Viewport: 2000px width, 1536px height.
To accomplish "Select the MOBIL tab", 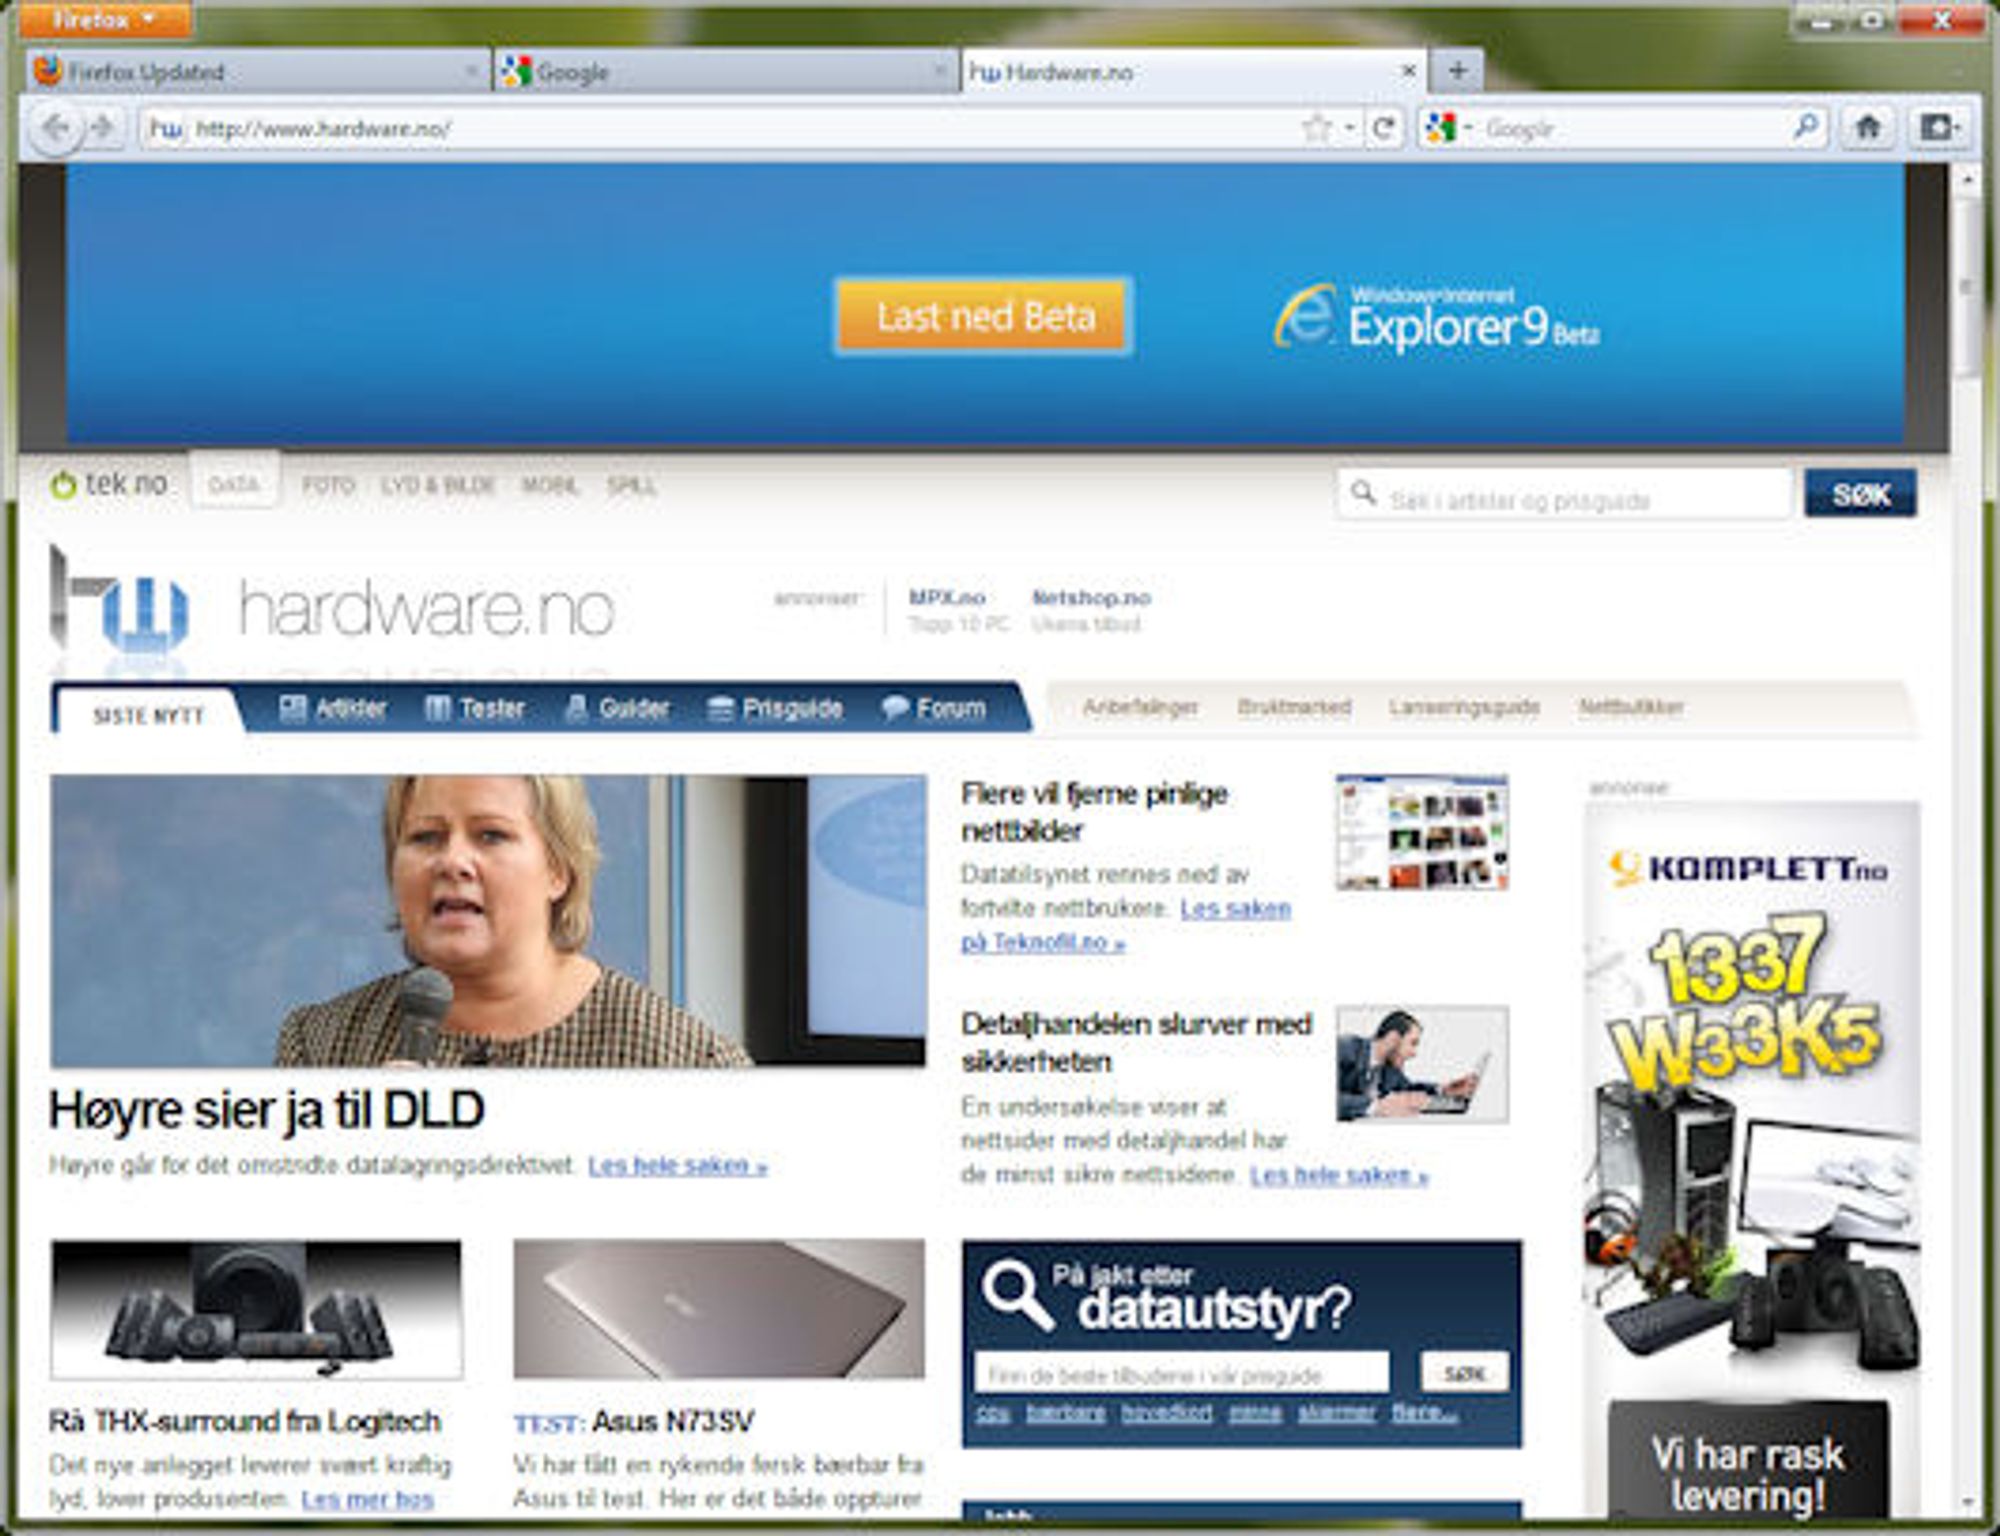I will click(550, 486).
